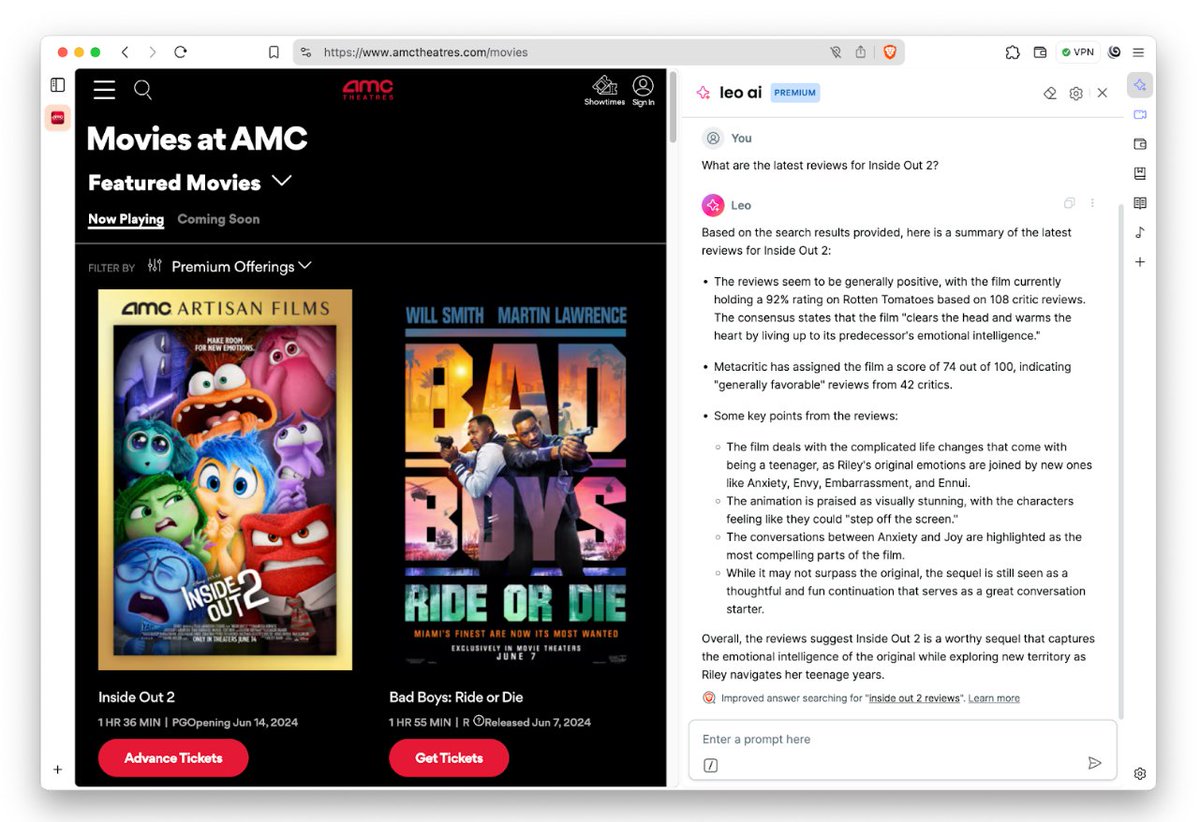The image size is (1200, 822).
Task: Go back to the previous page
Action: (125, 52)
